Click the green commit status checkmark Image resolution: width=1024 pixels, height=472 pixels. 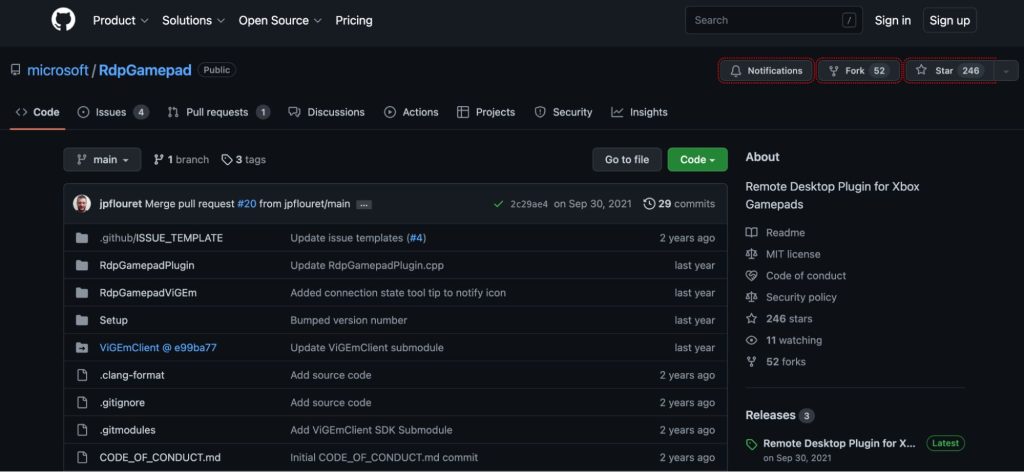[x=498, y=204]
